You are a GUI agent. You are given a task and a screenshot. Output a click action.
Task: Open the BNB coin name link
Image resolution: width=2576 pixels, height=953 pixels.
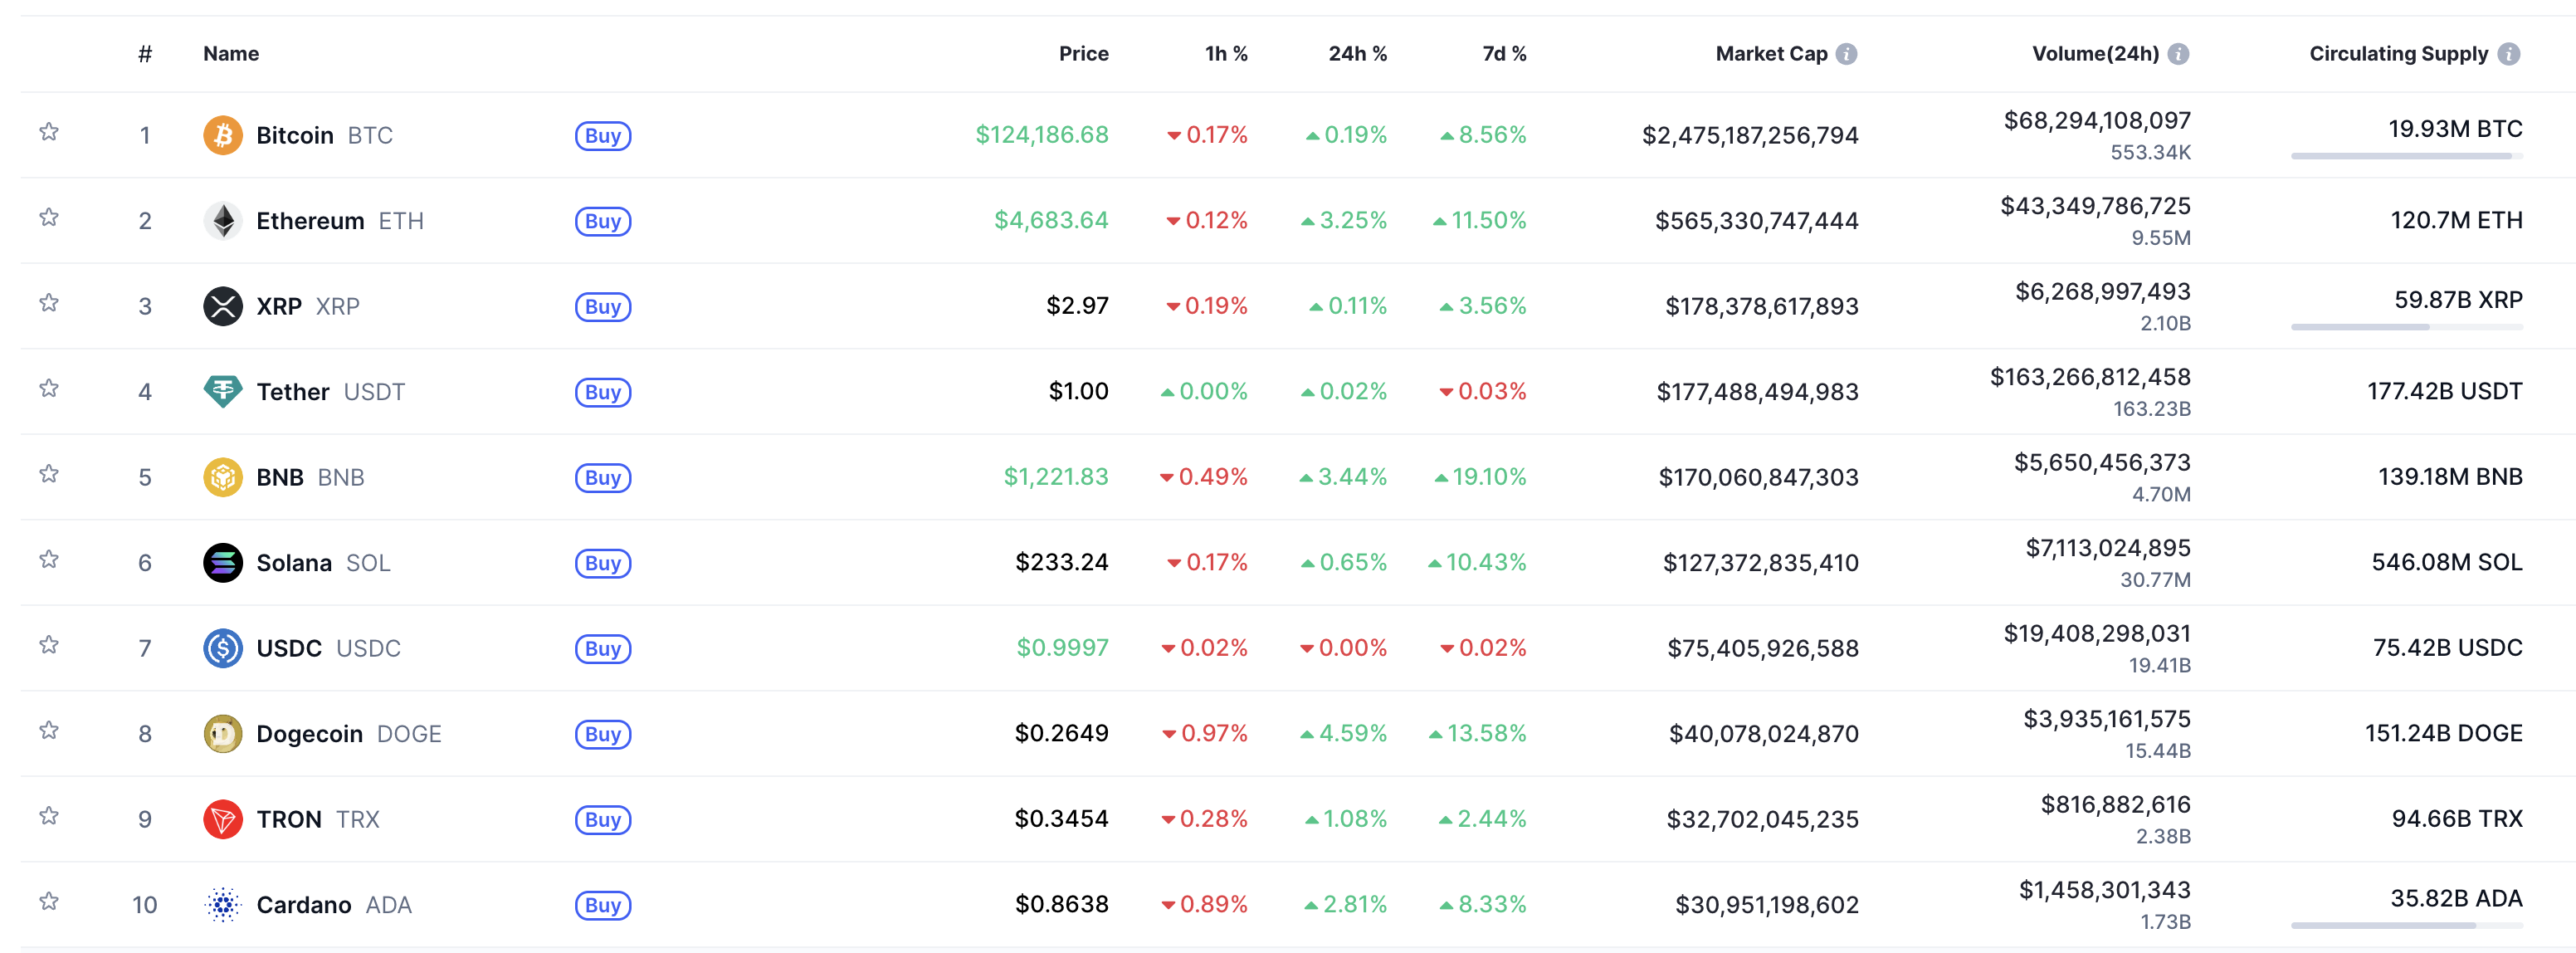point(280,478)
